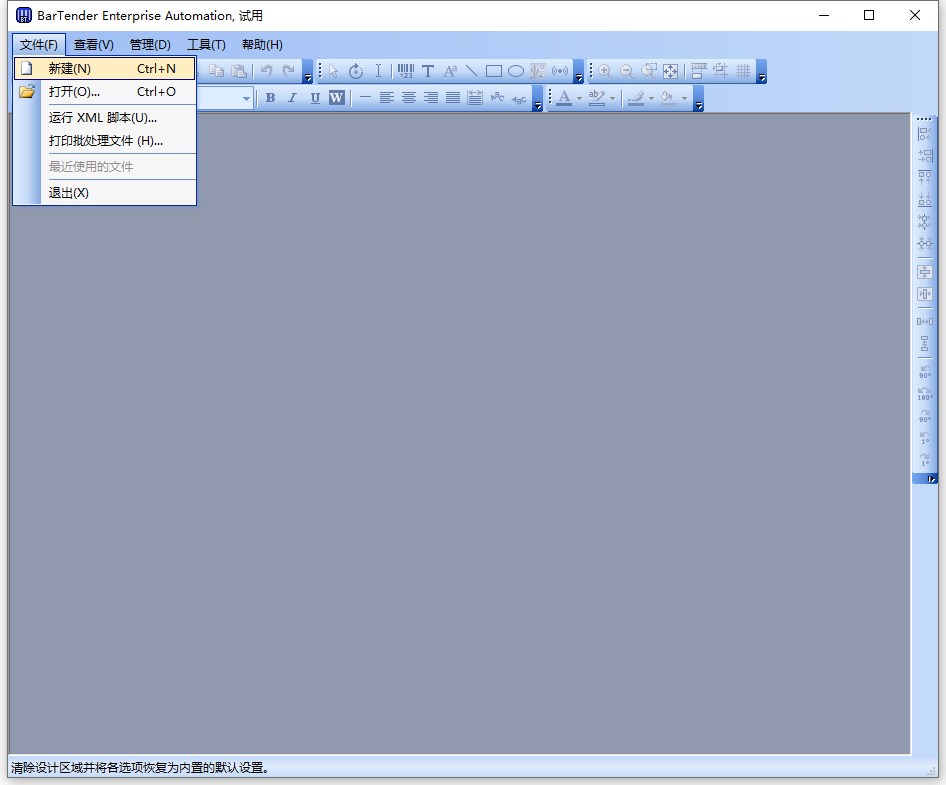This screenshot has width=946, height=785.
Task: Click the align bottom edges icon in side toolbar
Action: 924,200
